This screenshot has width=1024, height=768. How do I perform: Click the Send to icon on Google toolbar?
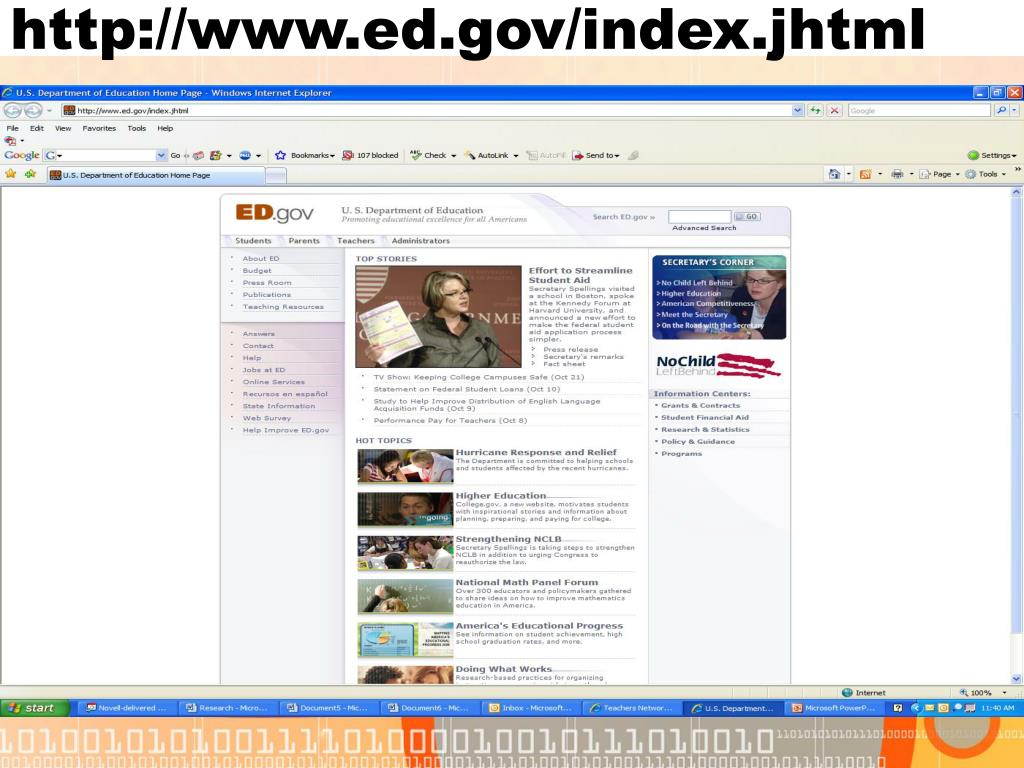point(577,155)
